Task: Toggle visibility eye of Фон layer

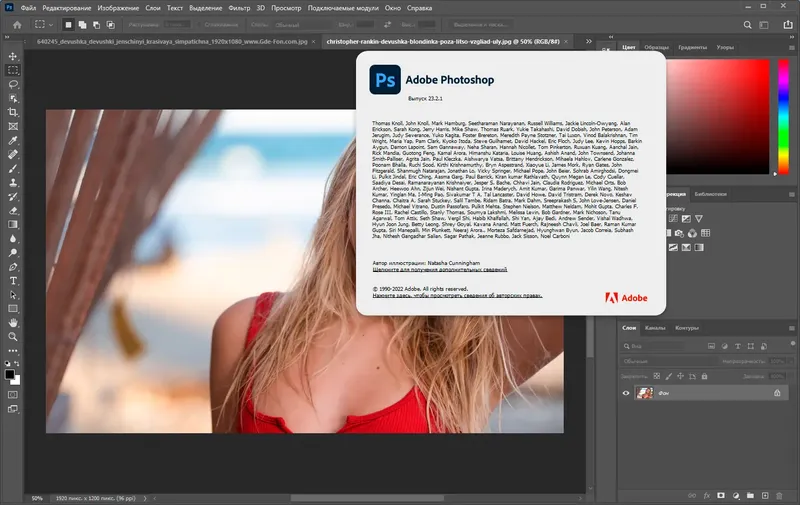Action: [626, 393]
